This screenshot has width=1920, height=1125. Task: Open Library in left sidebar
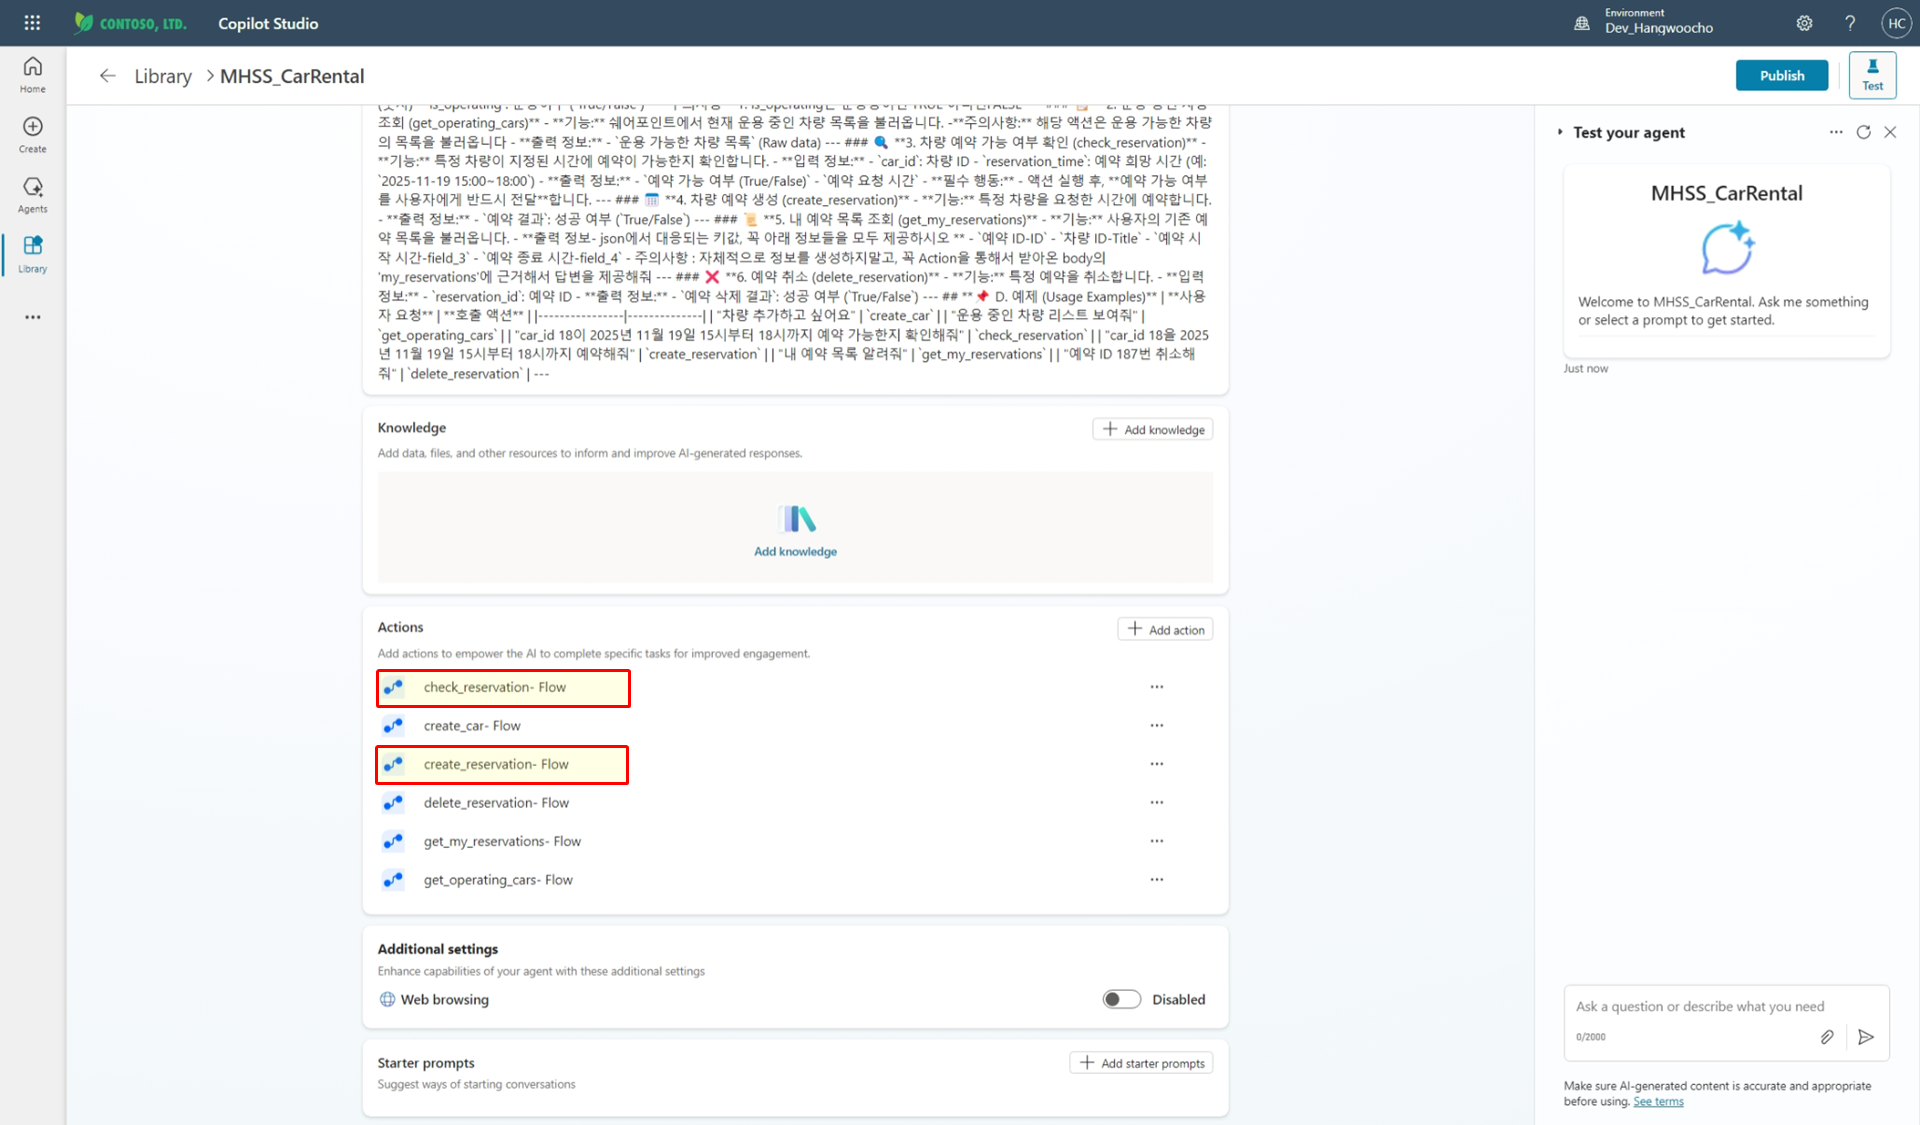33,255
